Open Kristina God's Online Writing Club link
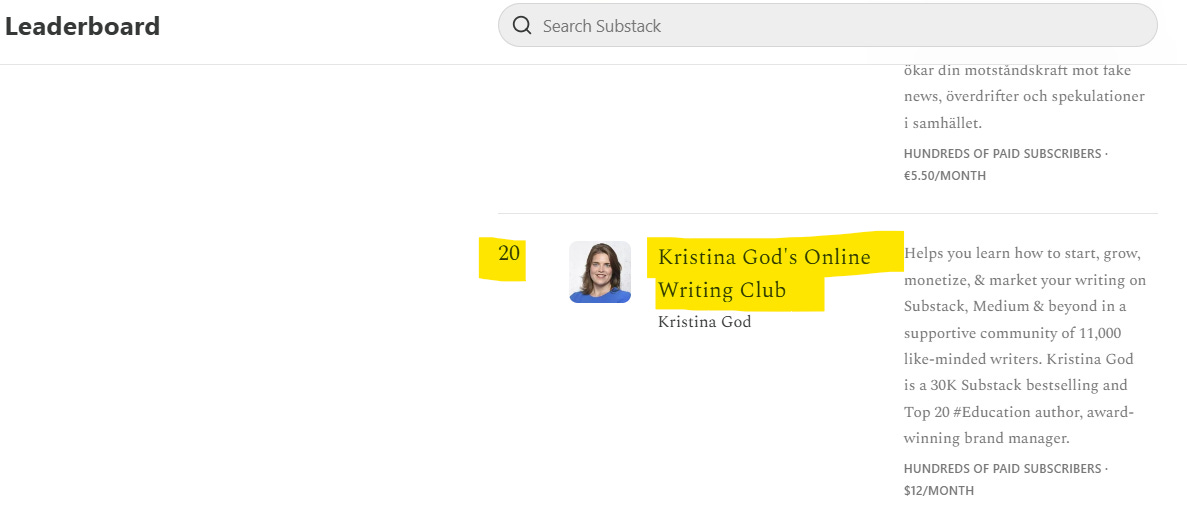 764,273
